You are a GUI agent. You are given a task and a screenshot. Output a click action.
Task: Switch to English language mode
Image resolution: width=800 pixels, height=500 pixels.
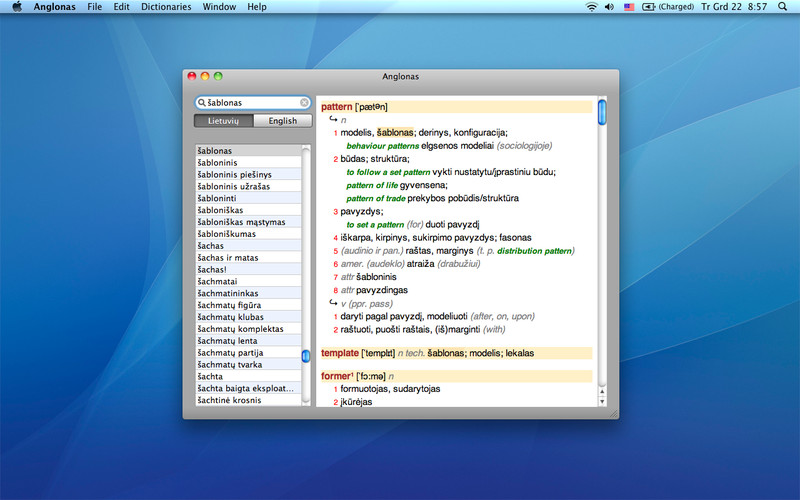(x=283, y=121)
